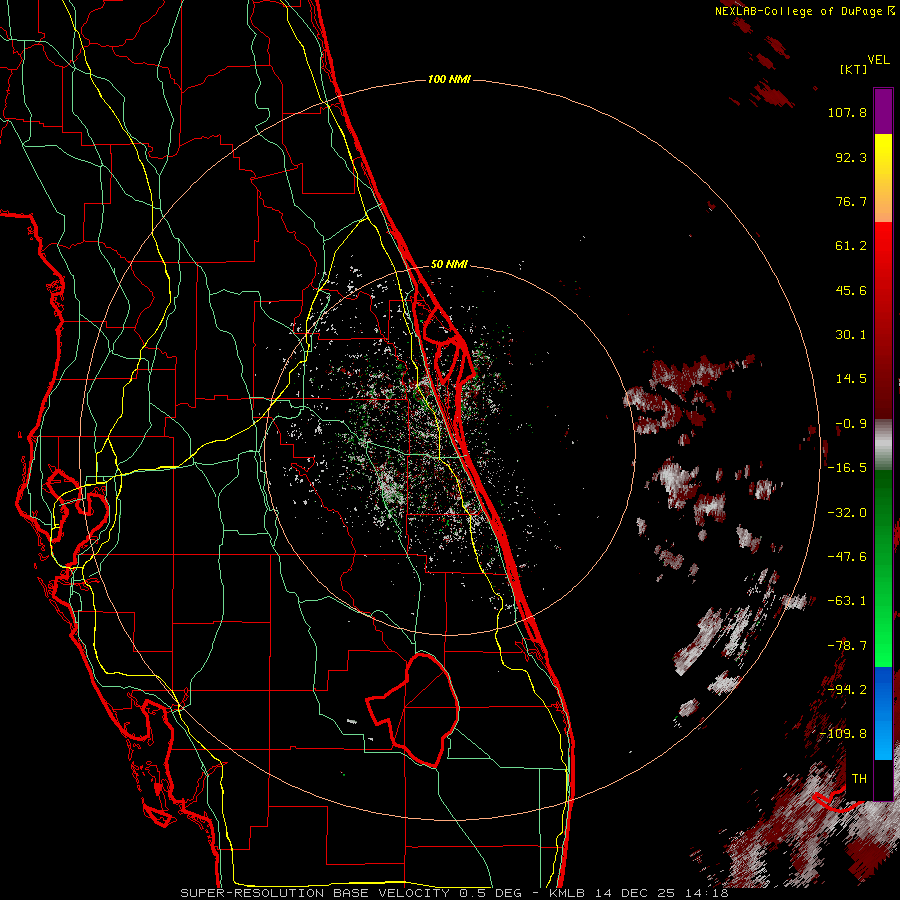Click the -63.1 velocity scale value

847,601
